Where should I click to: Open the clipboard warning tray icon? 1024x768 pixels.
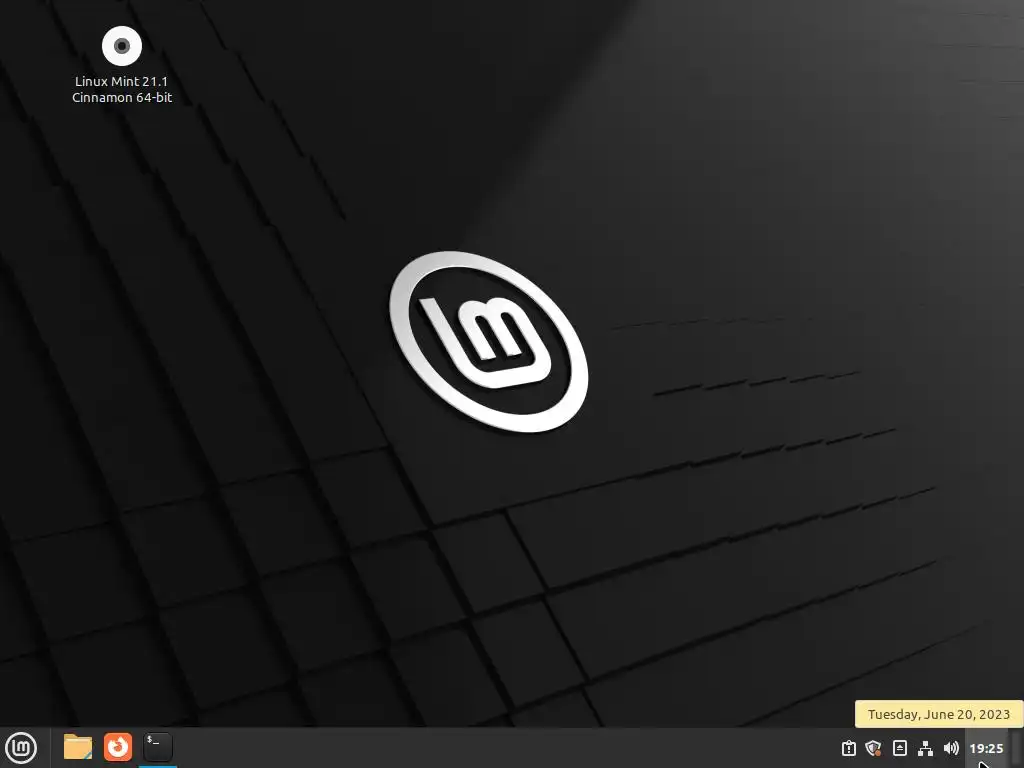(848, 748)
